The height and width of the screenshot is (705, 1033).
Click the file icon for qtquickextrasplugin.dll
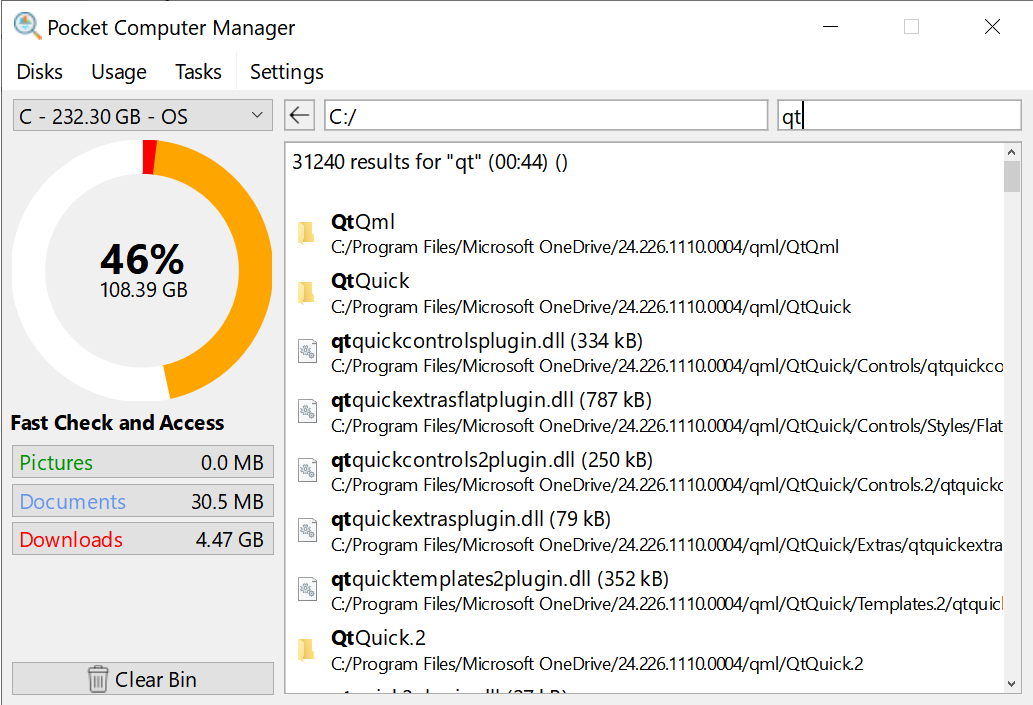pyautogui.click(x=308, y=530)
